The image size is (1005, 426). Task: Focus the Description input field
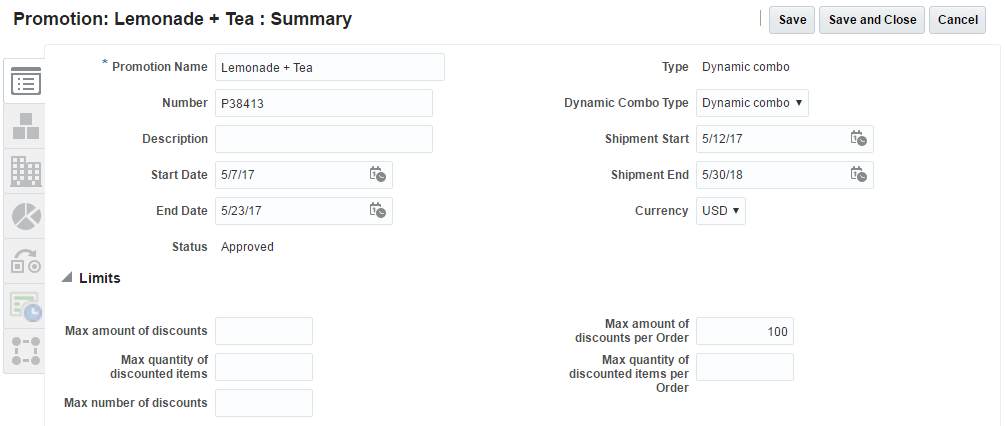tap(323, 139)
